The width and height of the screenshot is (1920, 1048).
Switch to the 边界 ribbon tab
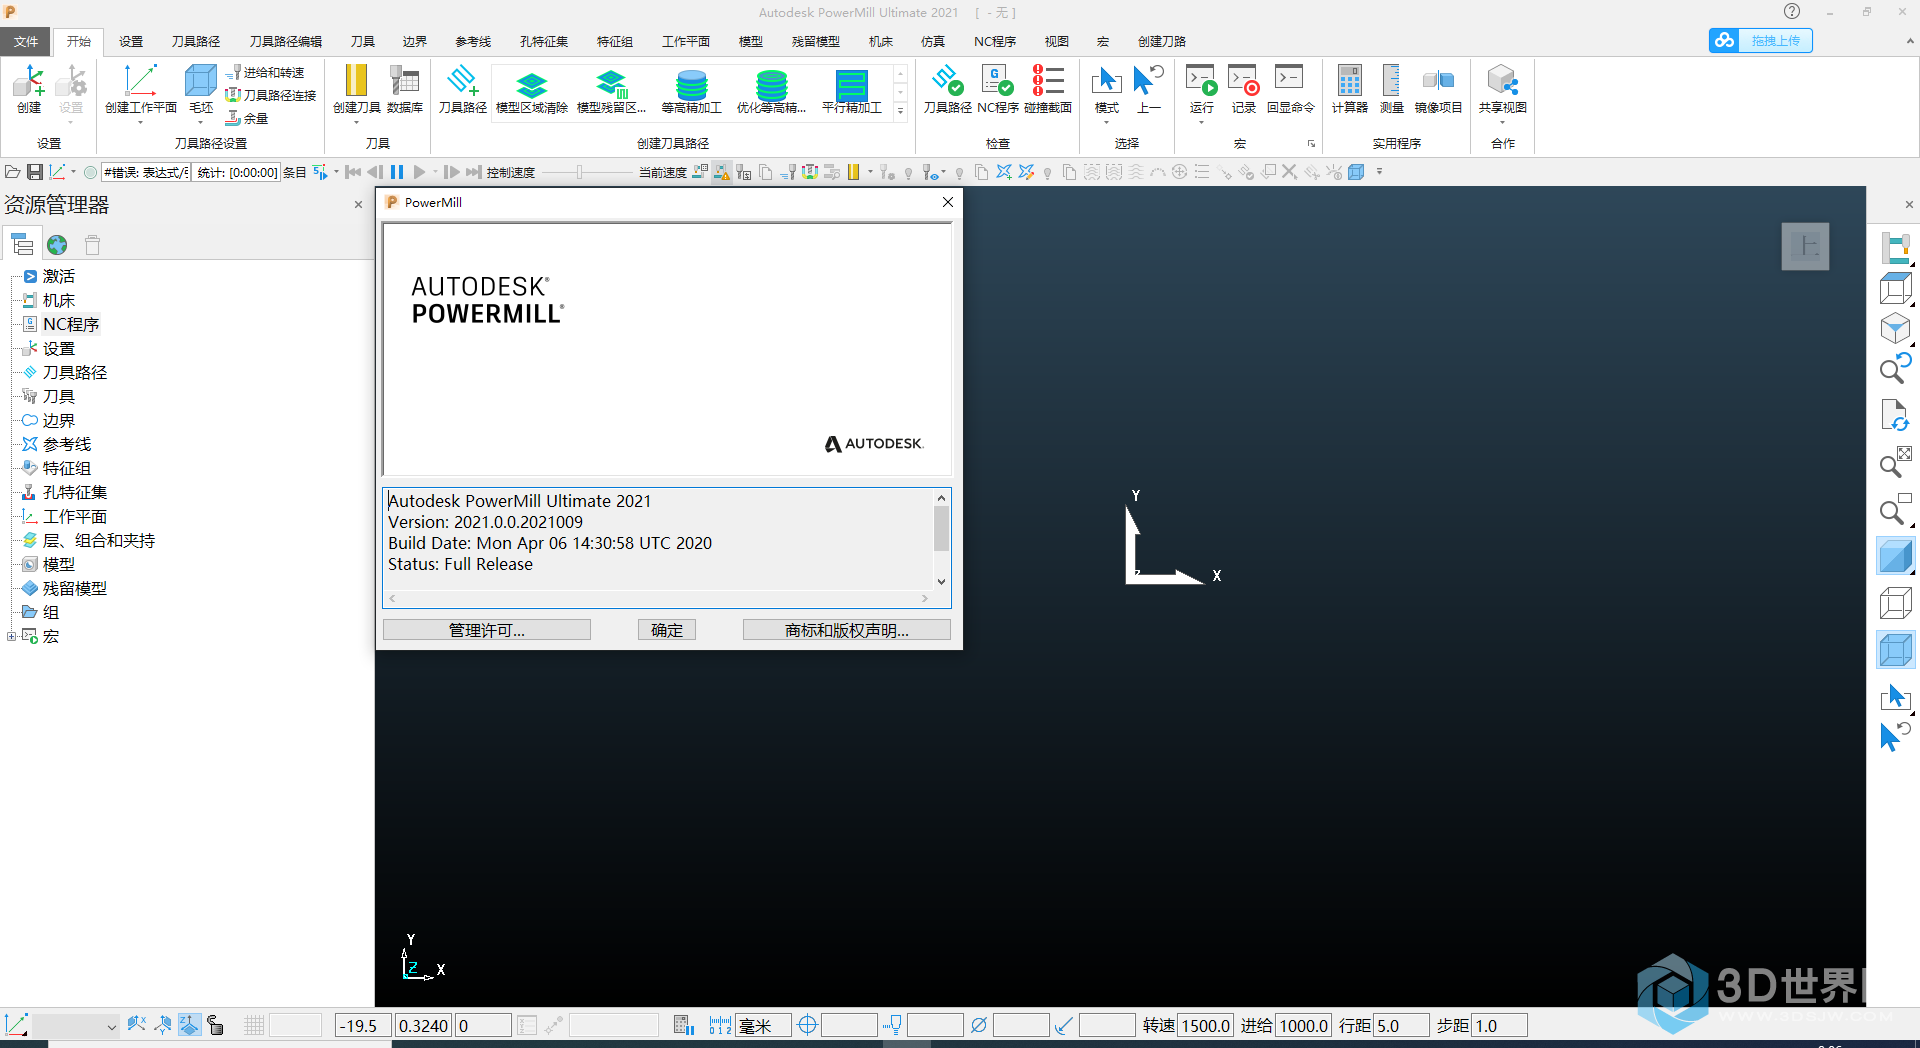point(415,41)
